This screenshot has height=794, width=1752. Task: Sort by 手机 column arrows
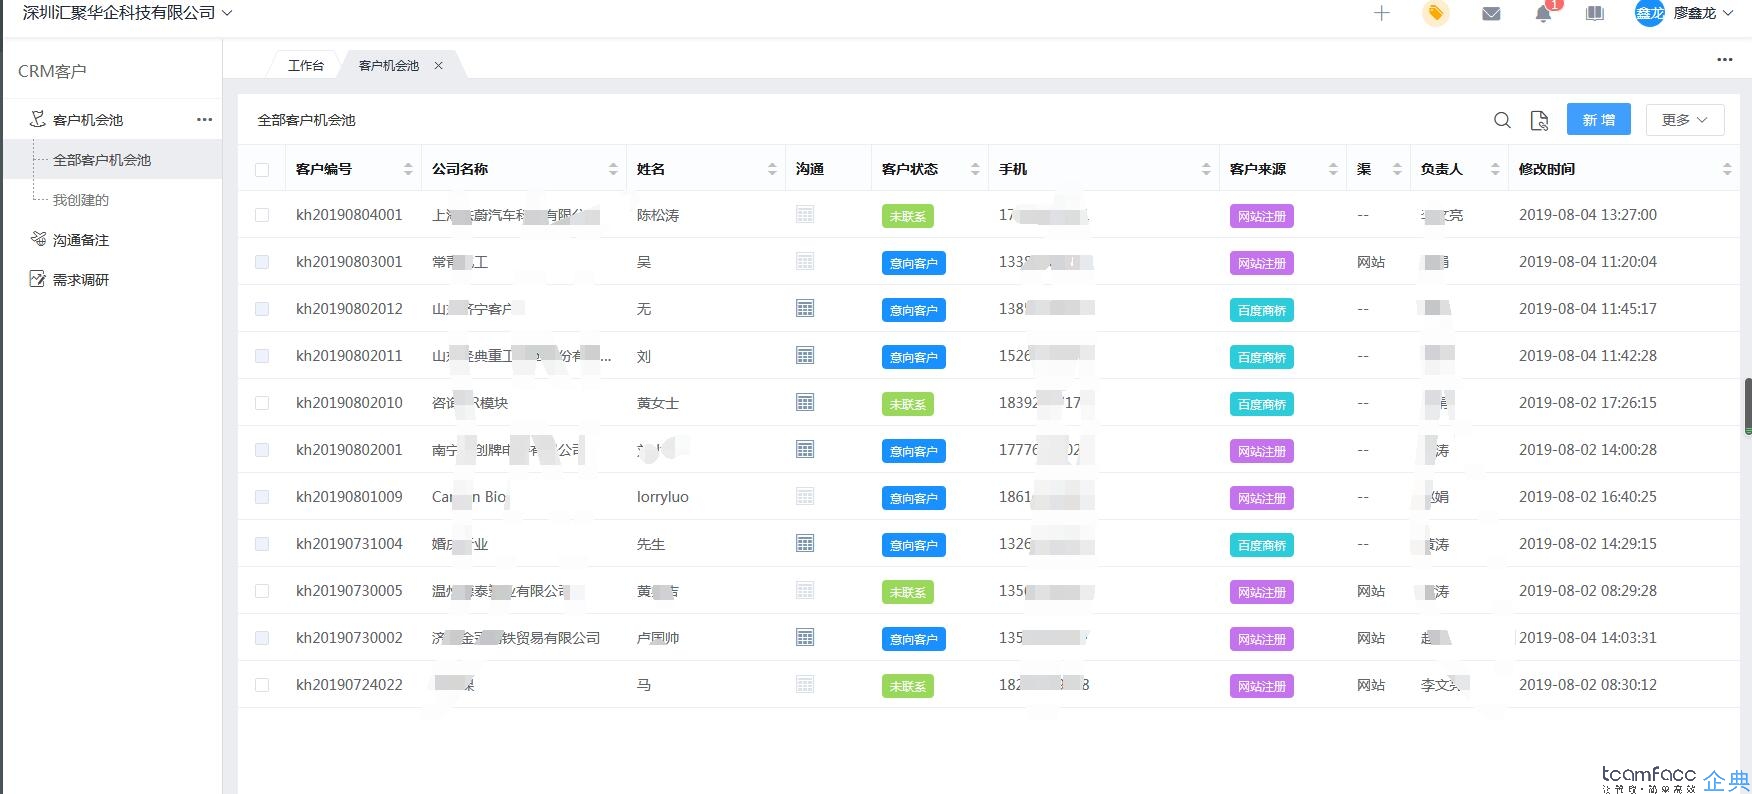tap(1206, 169)
